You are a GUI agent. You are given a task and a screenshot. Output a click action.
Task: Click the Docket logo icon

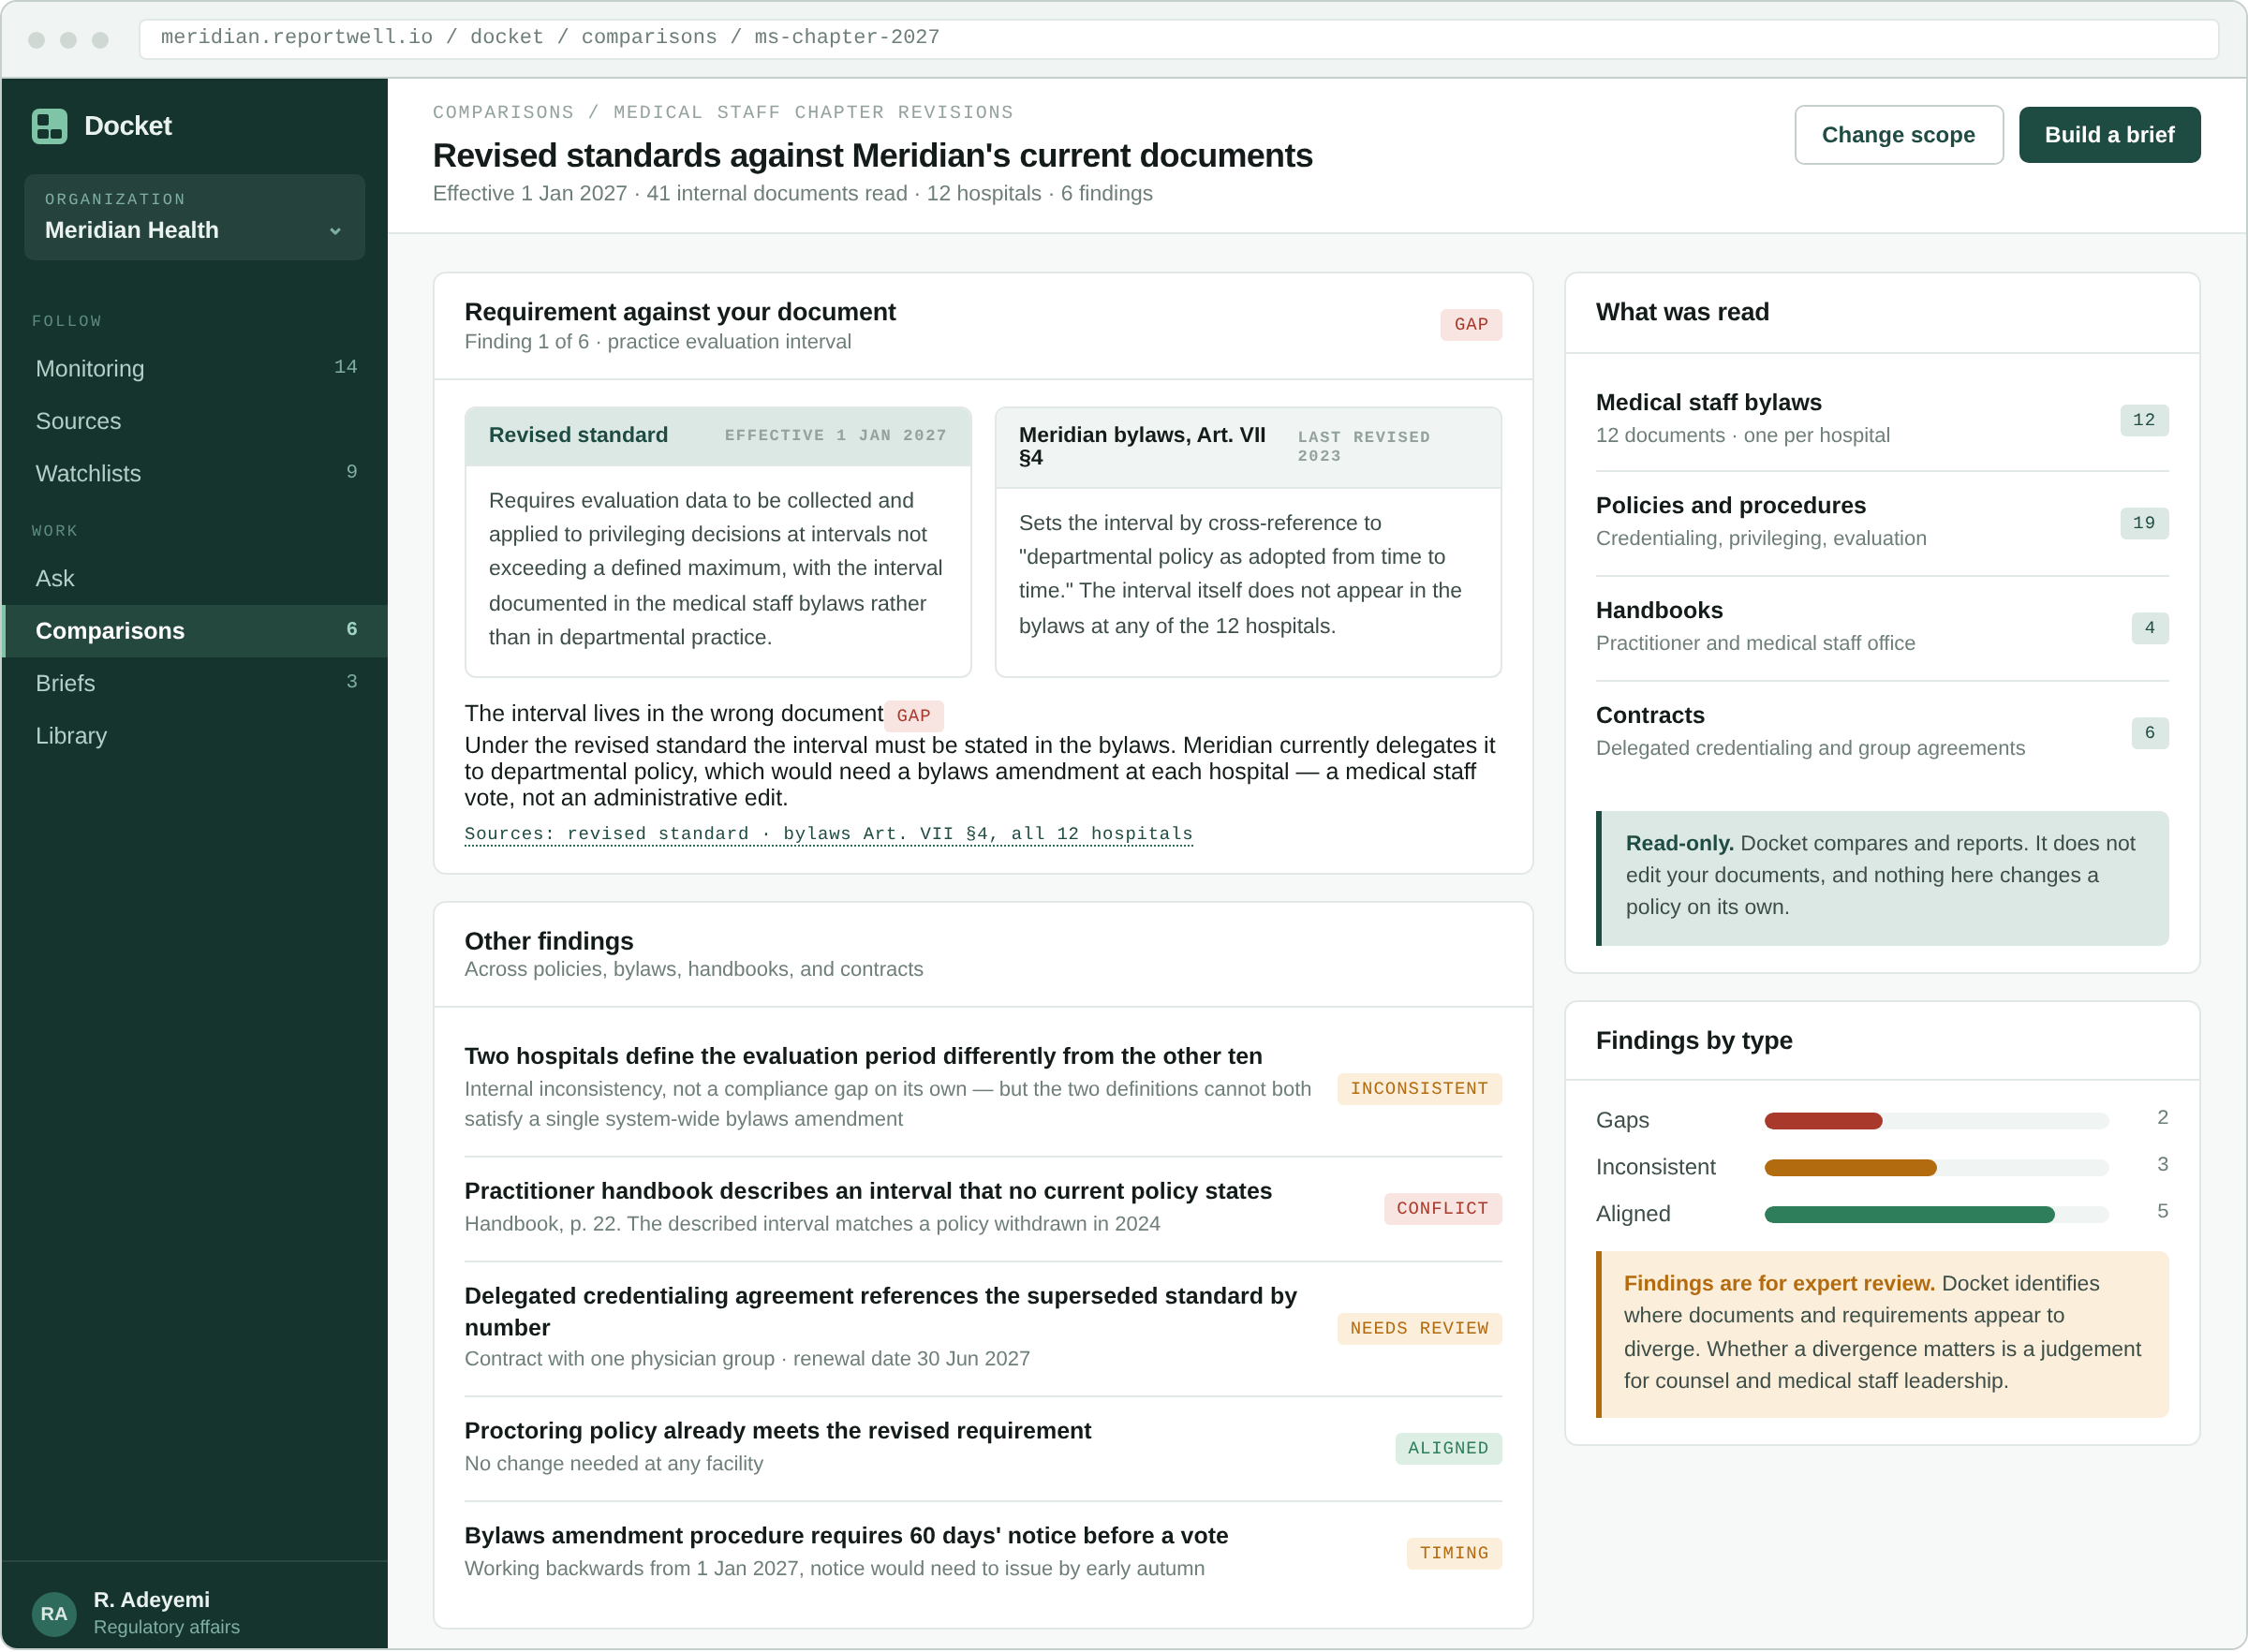[x=49, y=126]
